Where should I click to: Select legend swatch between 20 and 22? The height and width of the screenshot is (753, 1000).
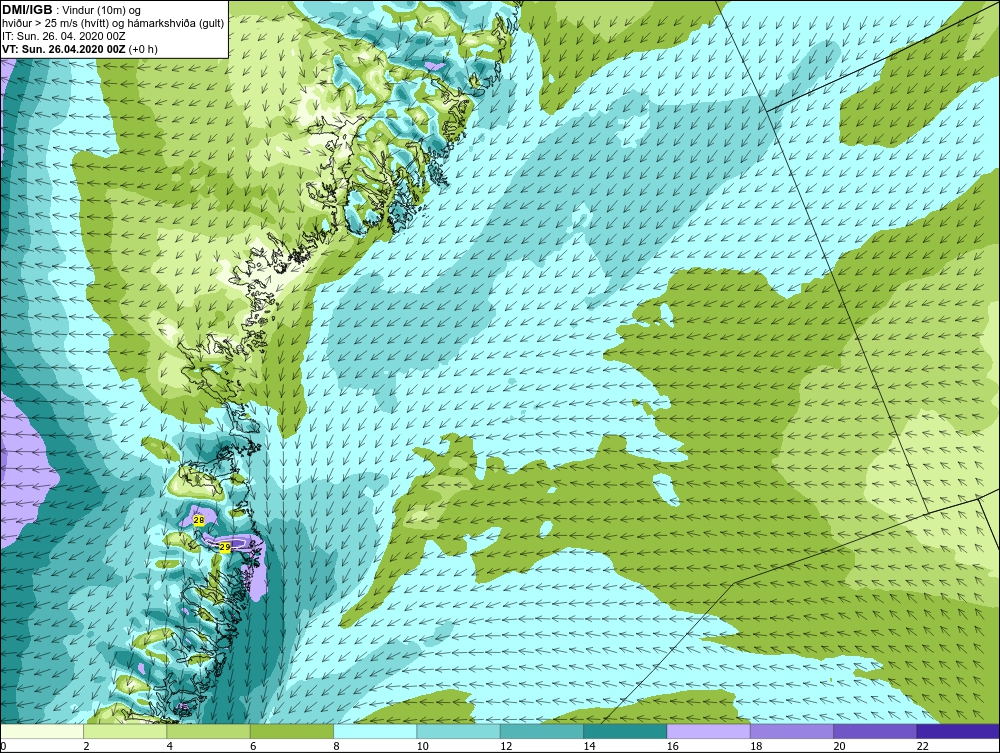[875, 731]
